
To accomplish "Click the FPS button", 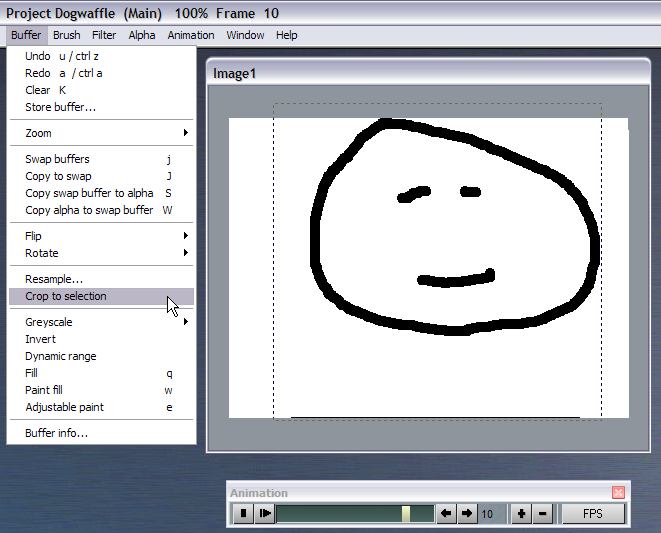I will pyautogui.click(x=593, y=514).
